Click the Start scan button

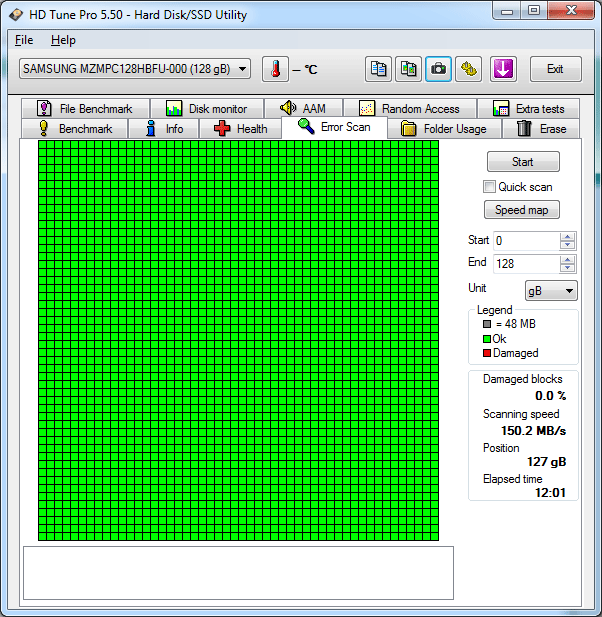click(x=523, y=162)
